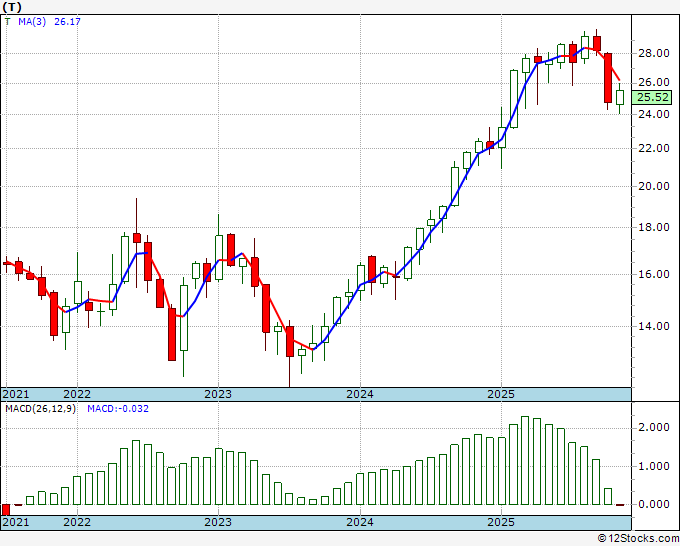Click the 2.000 MACD axis label
Image resolution: width=680 pixels, height=546 pixels.
coord(654,428)
